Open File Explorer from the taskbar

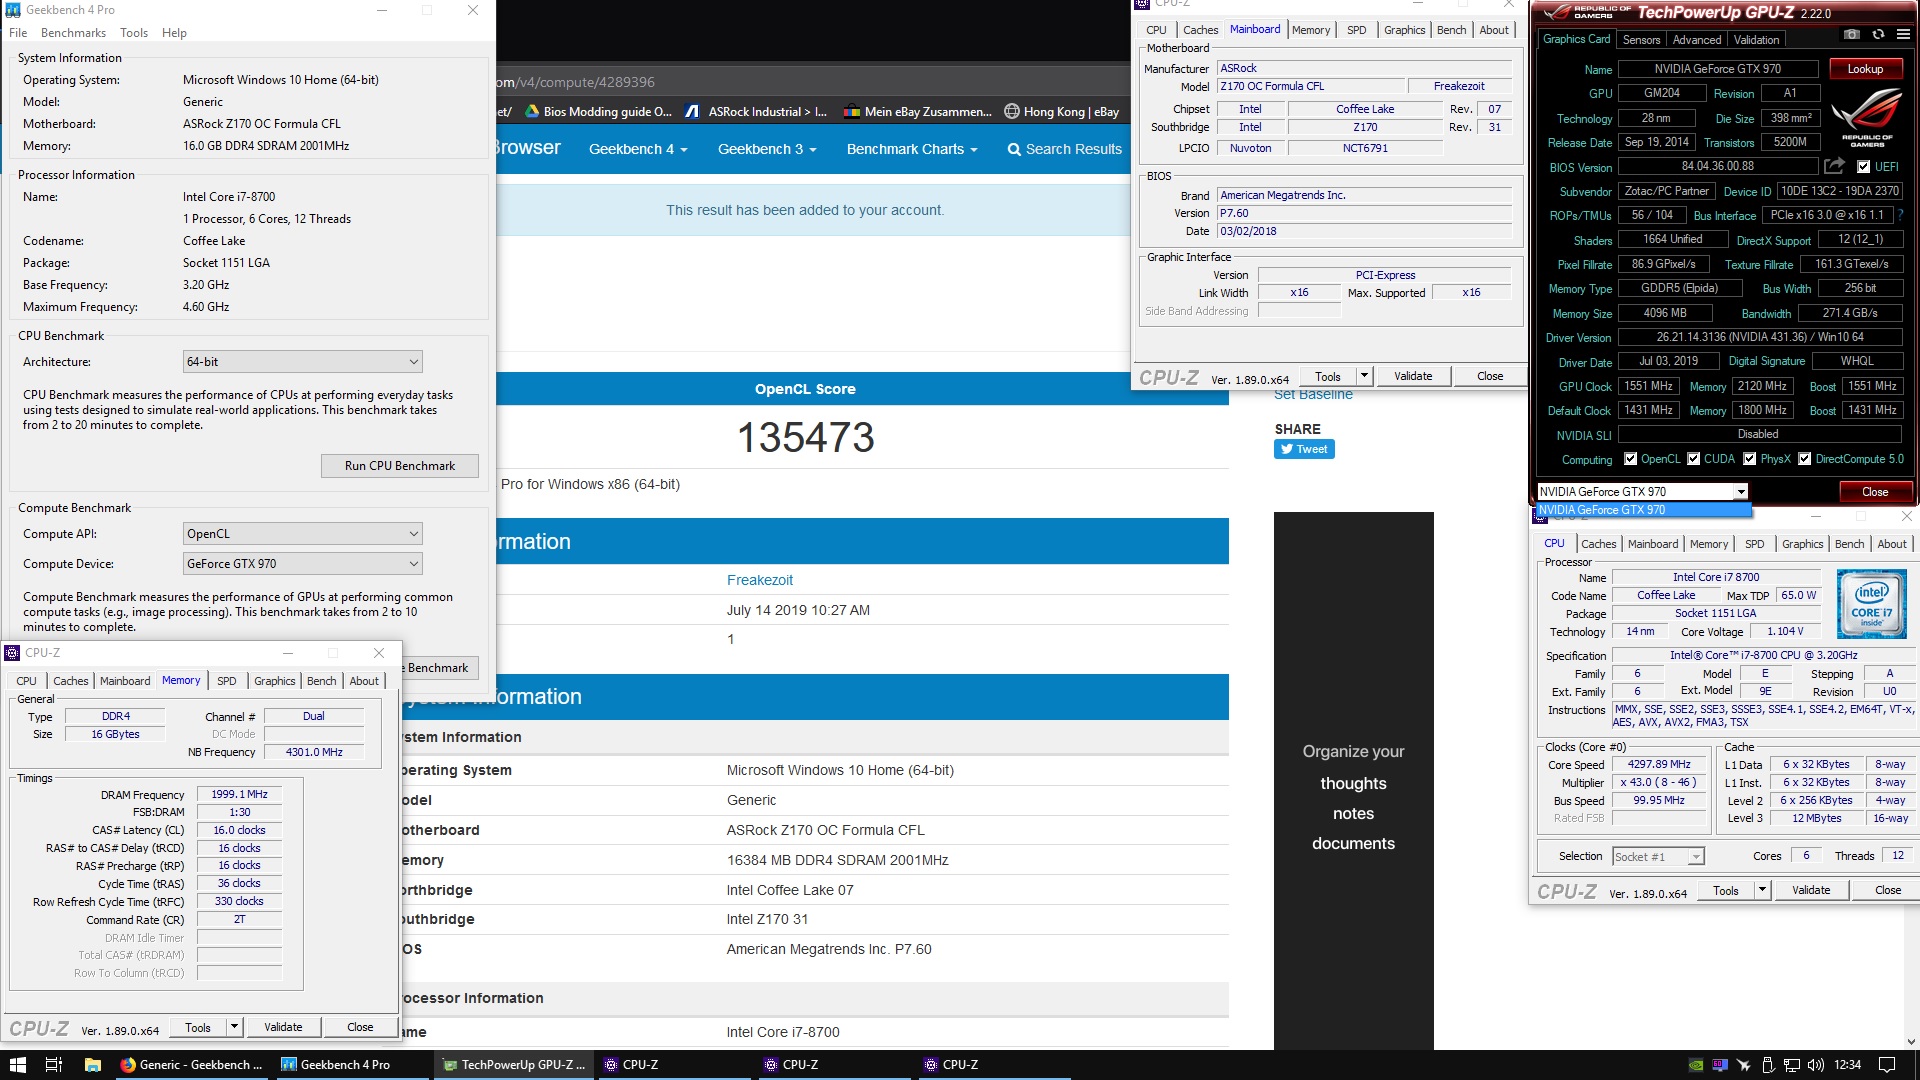click(92, 1064)
